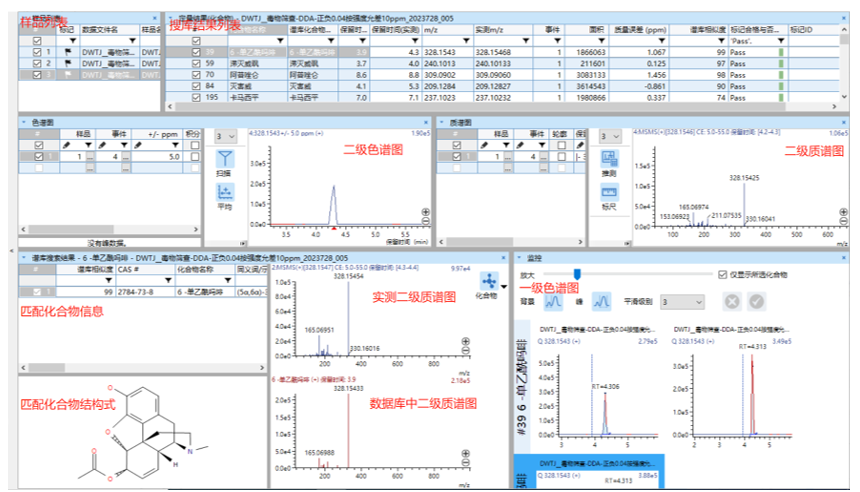Click the spectrum tool icon above ruler

(609, 159)
